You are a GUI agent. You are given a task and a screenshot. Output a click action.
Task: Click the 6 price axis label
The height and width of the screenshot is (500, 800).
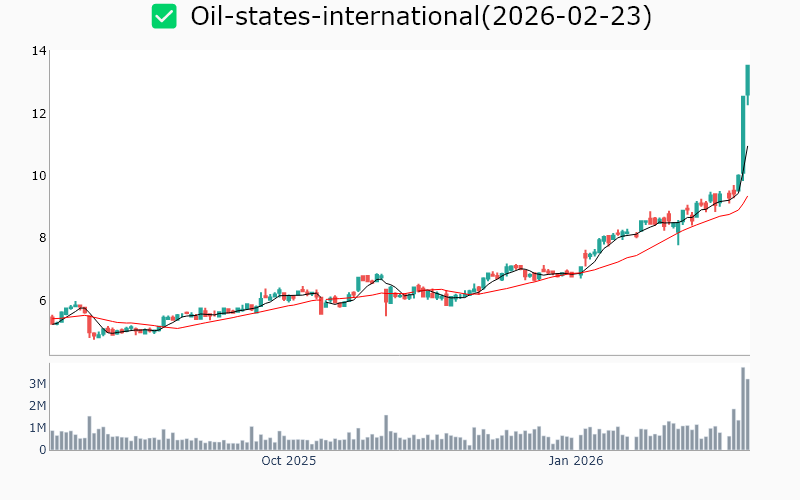click(x=42, y=300)
